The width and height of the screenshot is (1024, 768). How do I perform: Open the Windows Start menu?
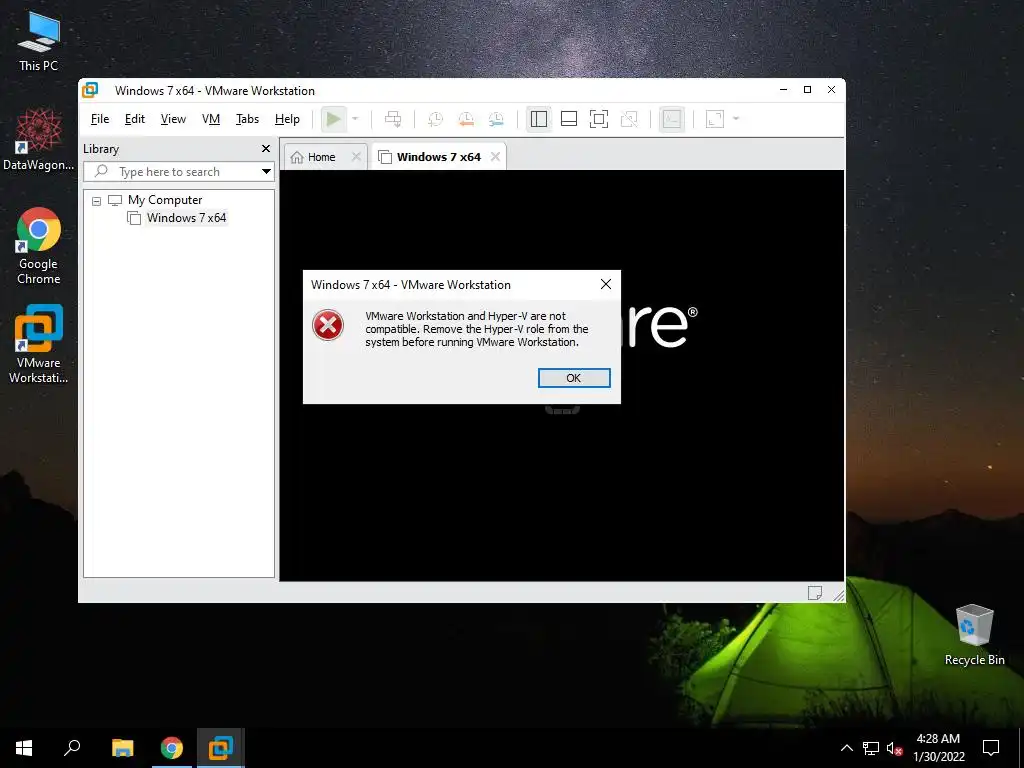pos(24,748)
